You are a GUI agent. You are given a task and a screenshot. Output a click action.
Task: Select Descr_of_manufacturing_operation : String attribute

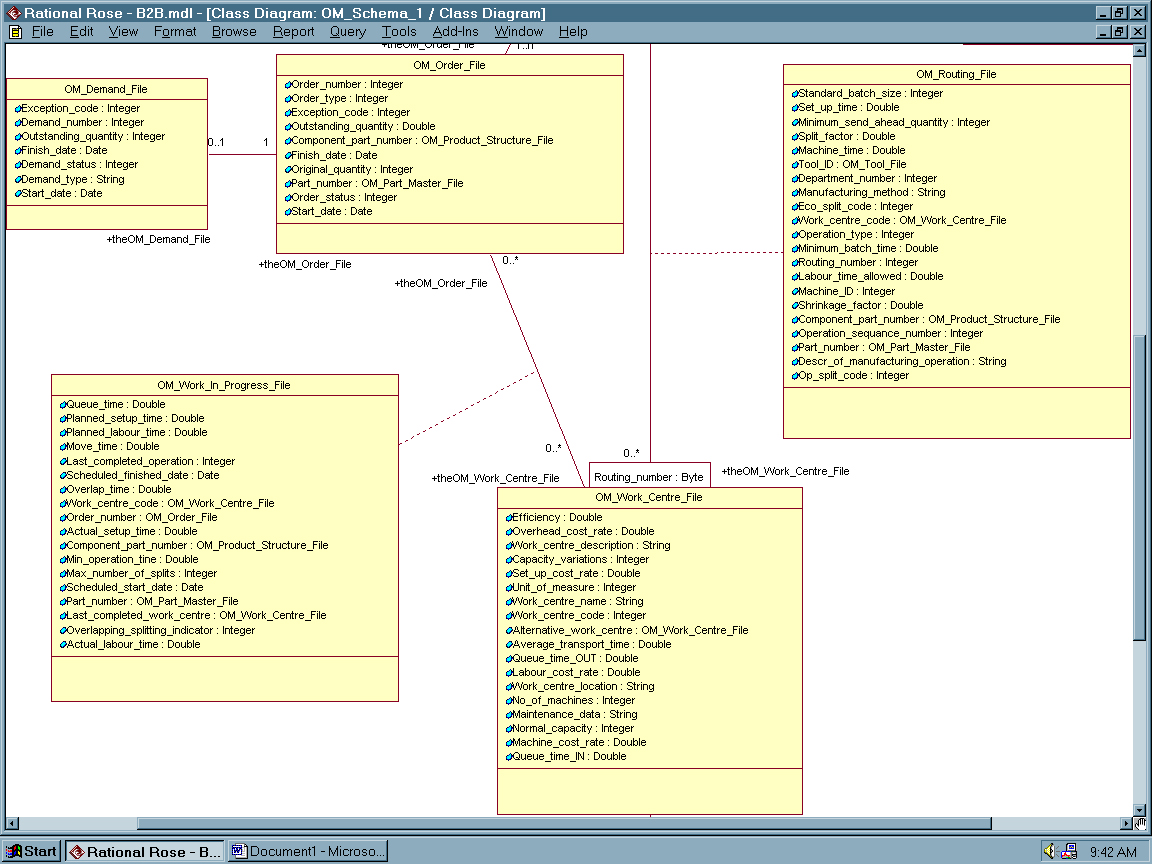pyautogui.click(x=899, y=361)
